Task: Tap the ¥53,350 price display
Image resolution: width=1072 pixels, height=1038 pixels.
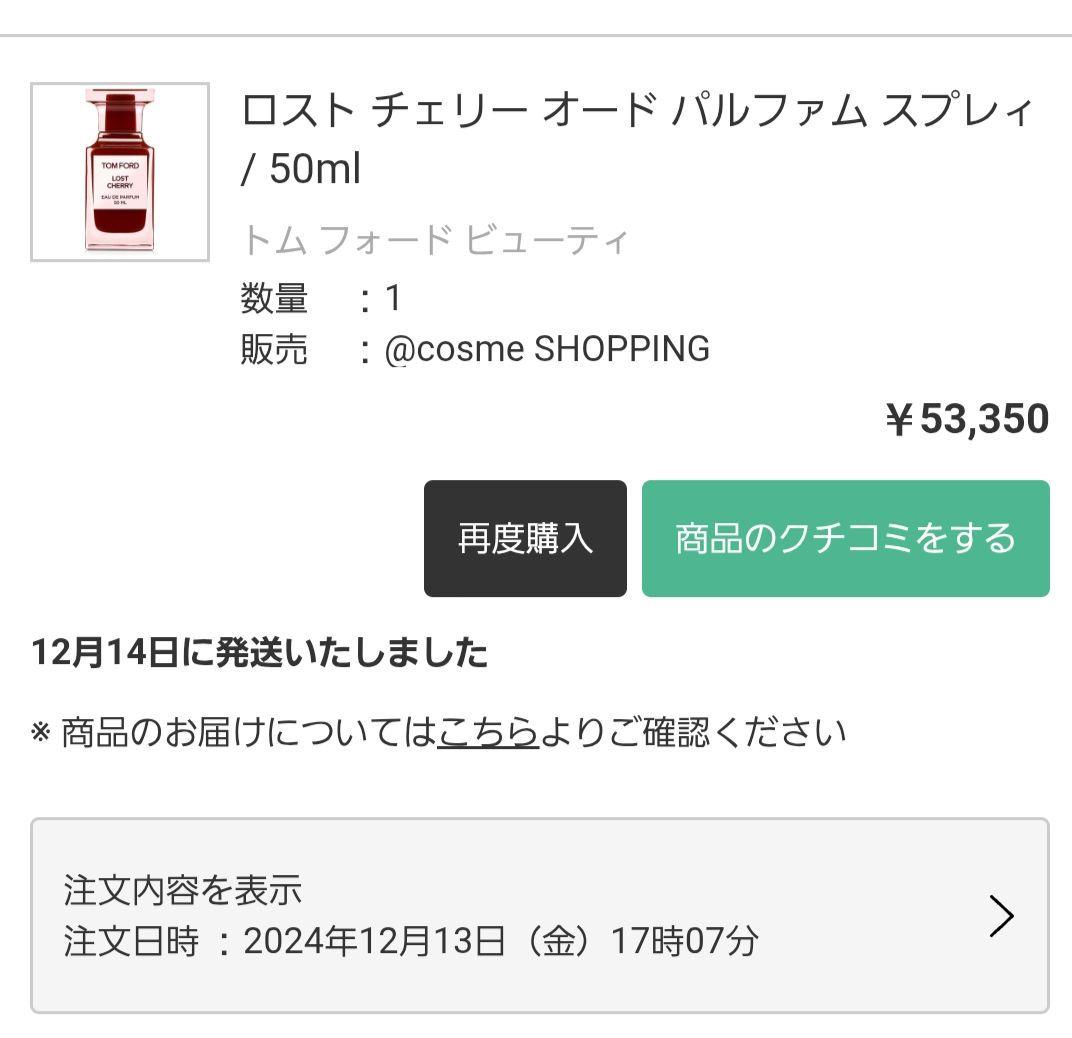Action: pos(965,419)
